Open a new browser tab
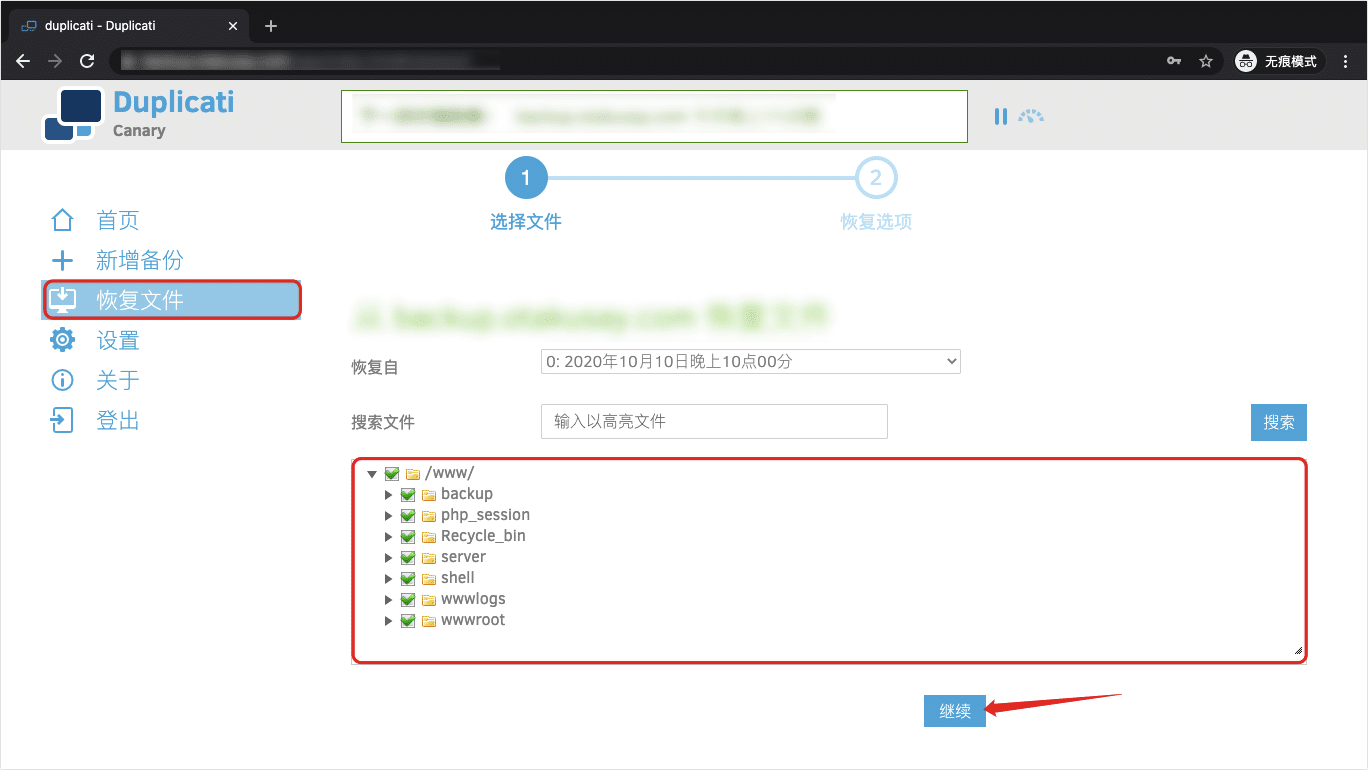 coord(270,26)
